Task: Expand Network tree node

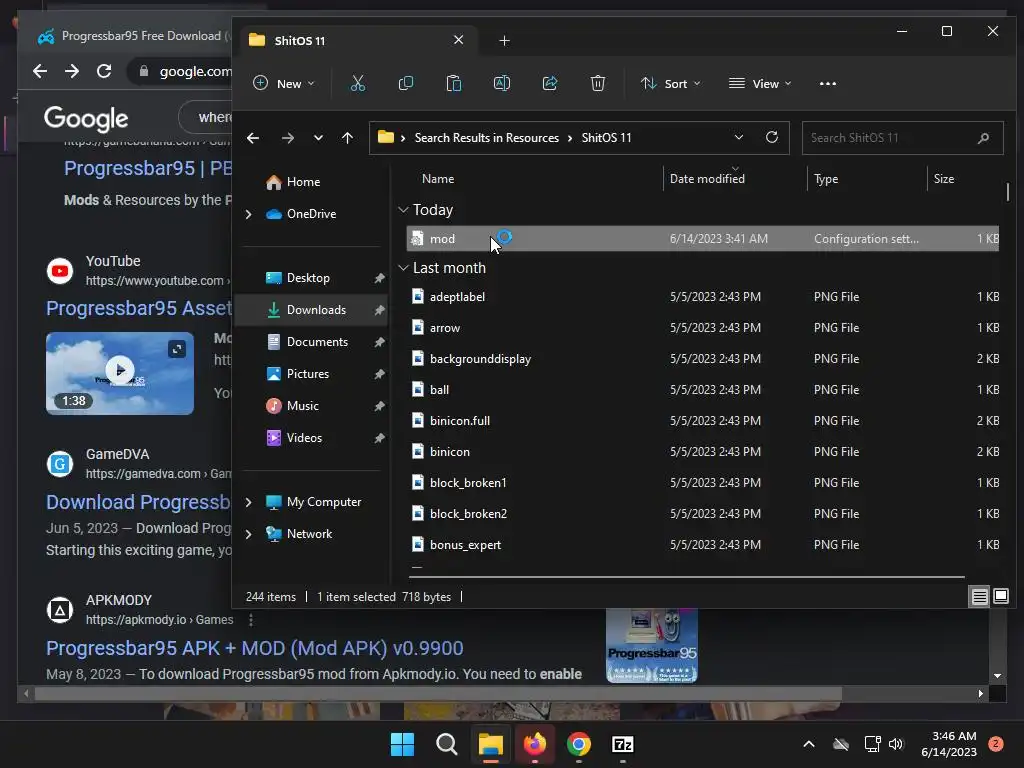Action: (248, 534)
